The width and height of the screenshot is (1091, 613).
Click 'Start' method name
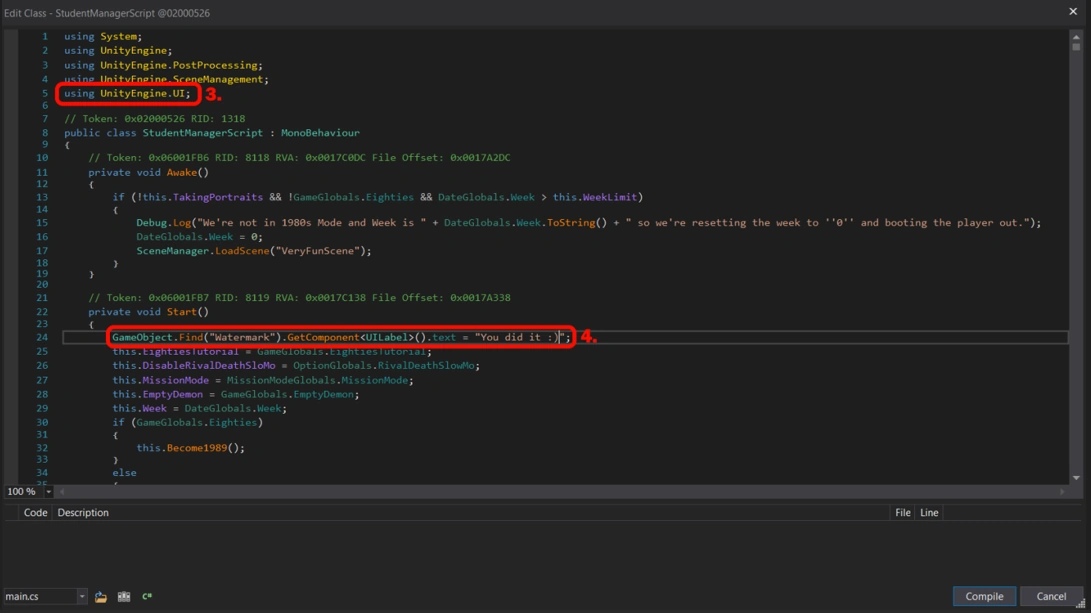coord(182,312)
